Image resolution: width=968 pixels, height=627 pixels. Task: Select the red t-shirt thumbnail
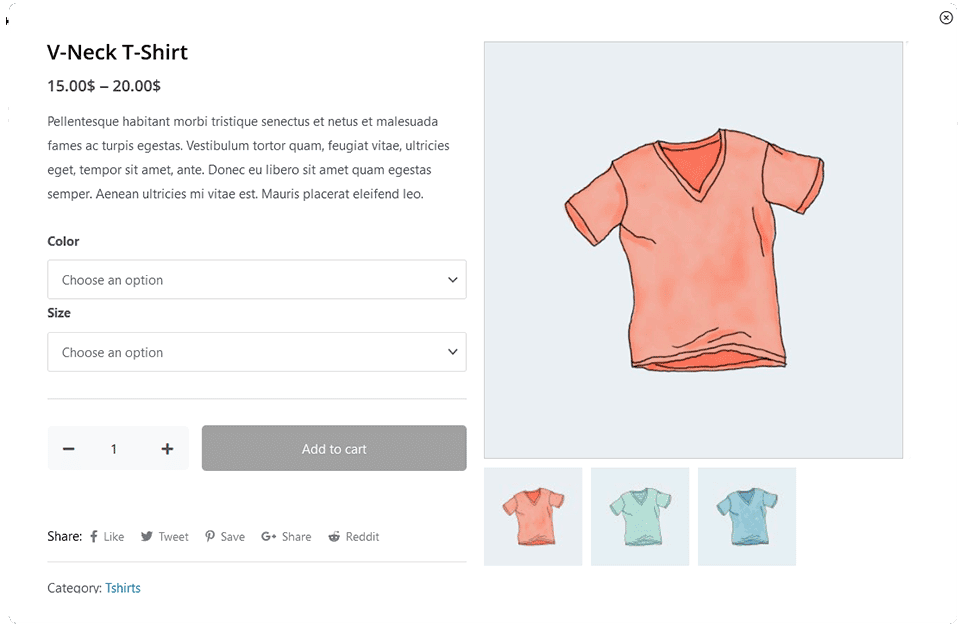pos(533,516)
